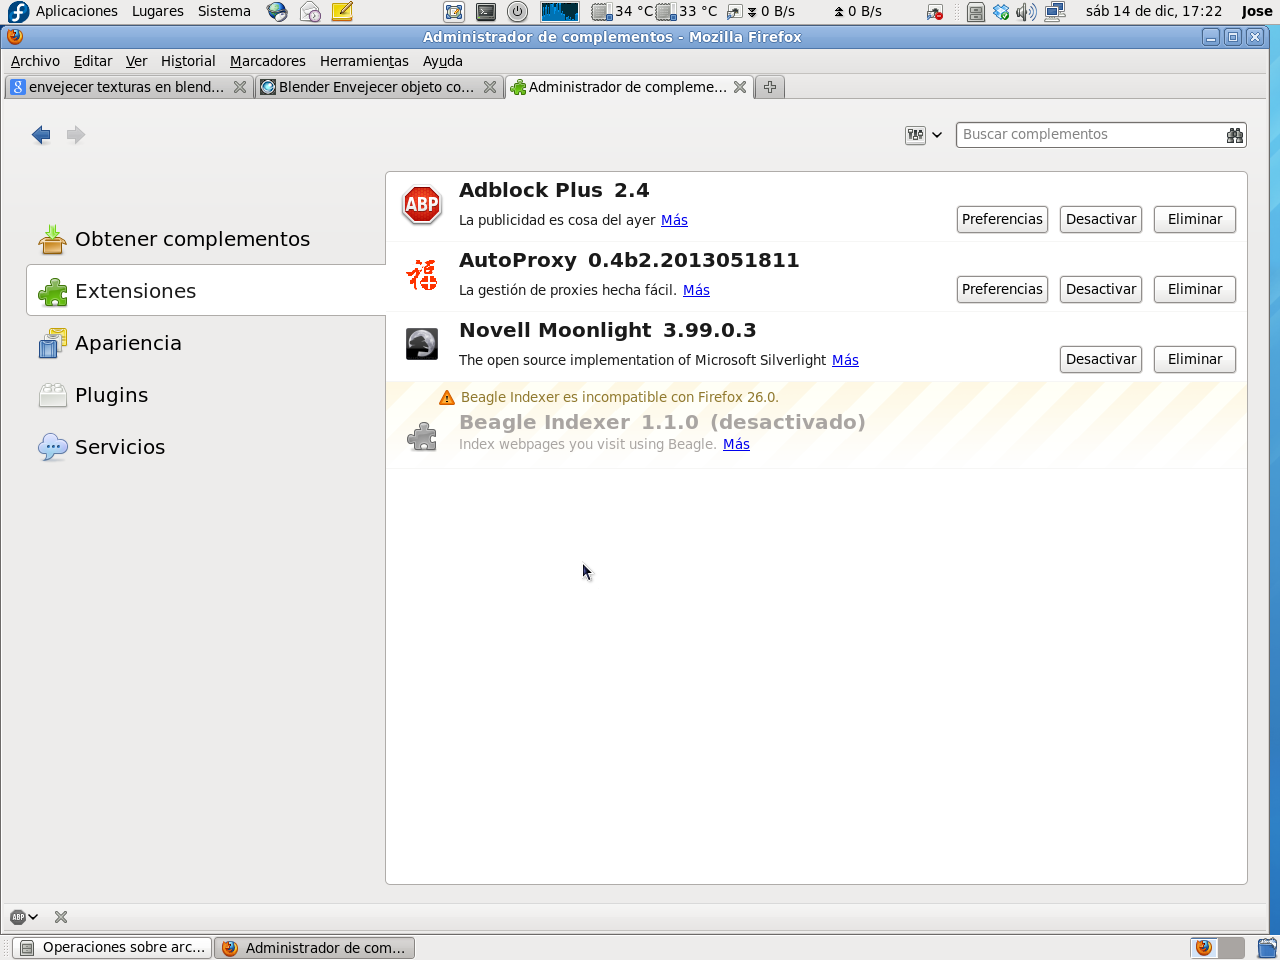Click the Beagle Indexer incompatibility warning icon

(x=447, y=398)
